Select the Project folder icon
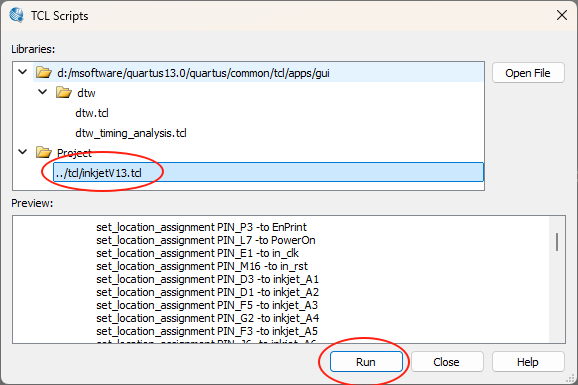 pyautogui.click(x=44, y=152)
